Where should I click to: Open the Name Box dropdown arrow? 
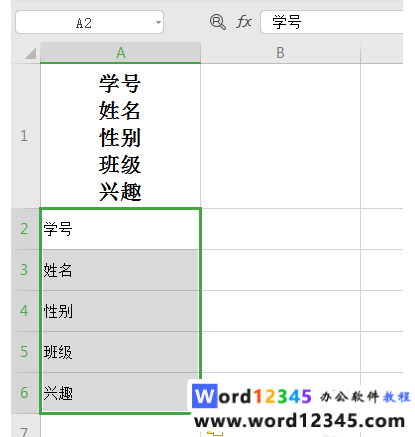158,23
